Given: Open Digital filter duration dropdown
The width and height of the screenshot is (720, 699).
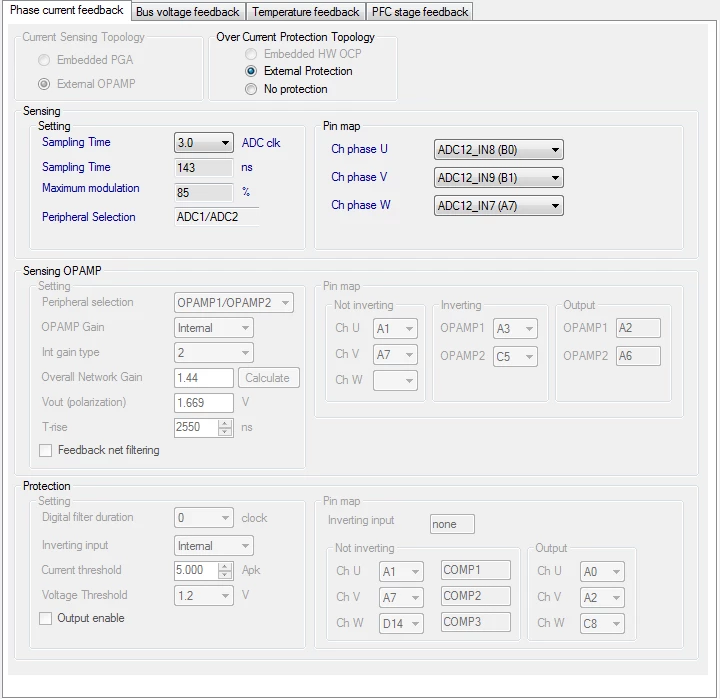Looking at the screenshot, I should (204, 518).
